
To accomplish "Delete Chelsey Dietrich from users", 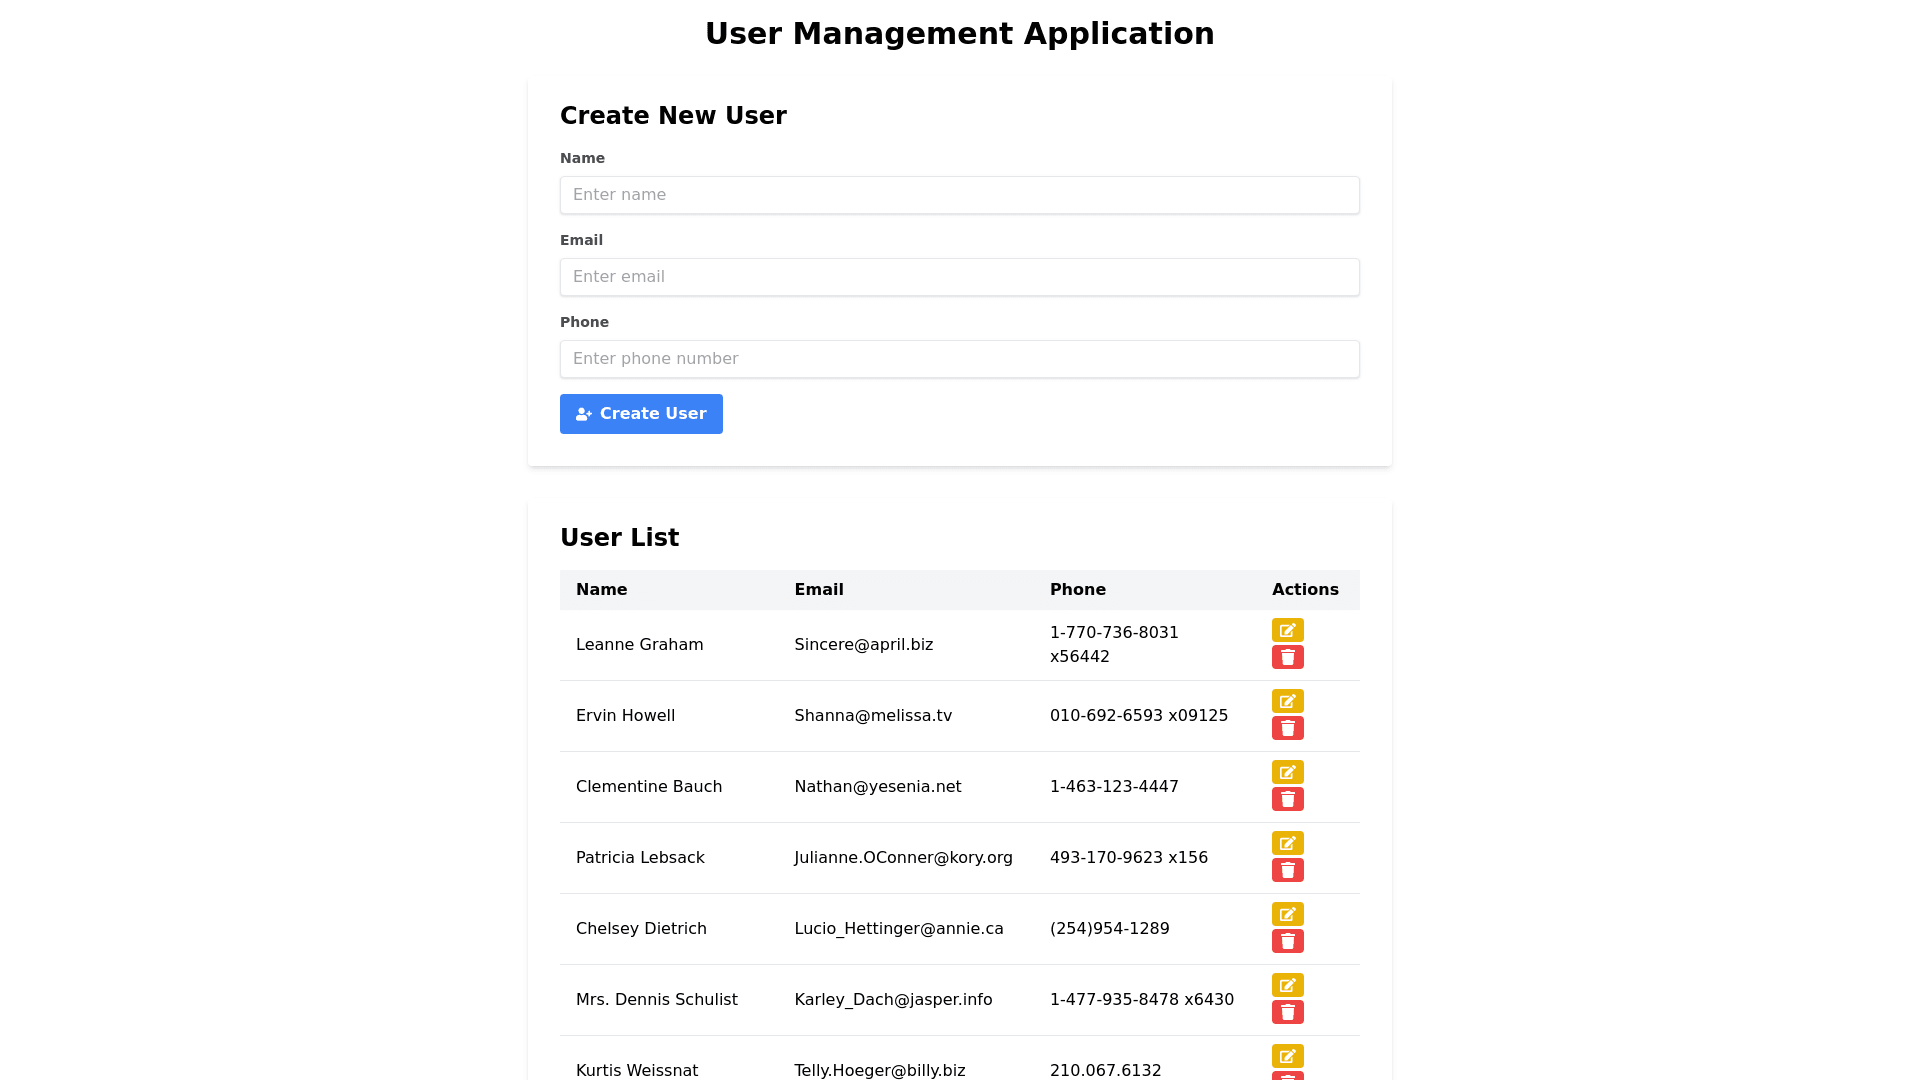I will (1287, 941).
